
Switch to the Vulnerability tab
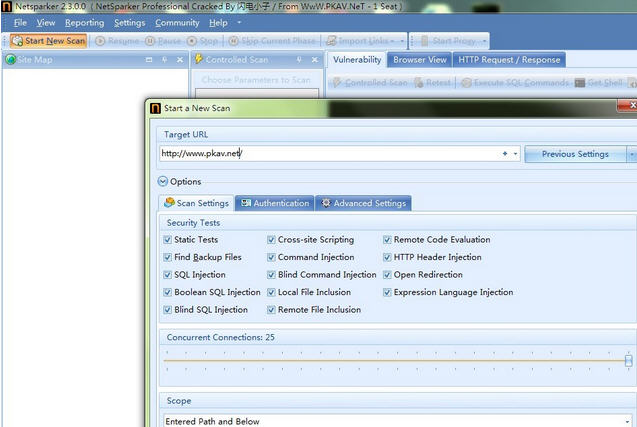(357, 60)
